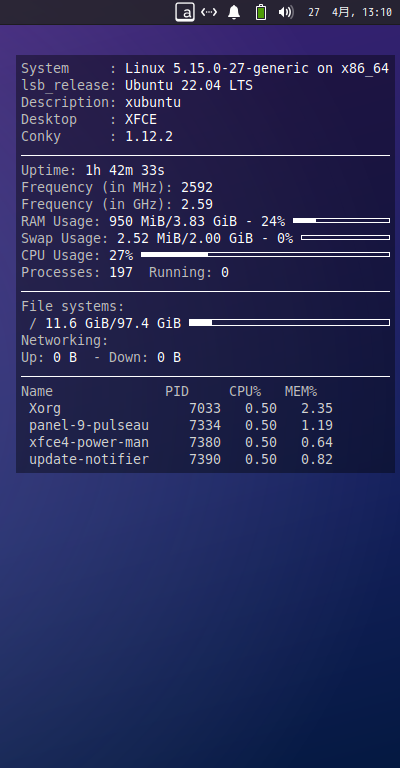The width and height of the screenshot is (400, 768).
Task: Open the input method 'a' indicator
Action: pos(185,12)
